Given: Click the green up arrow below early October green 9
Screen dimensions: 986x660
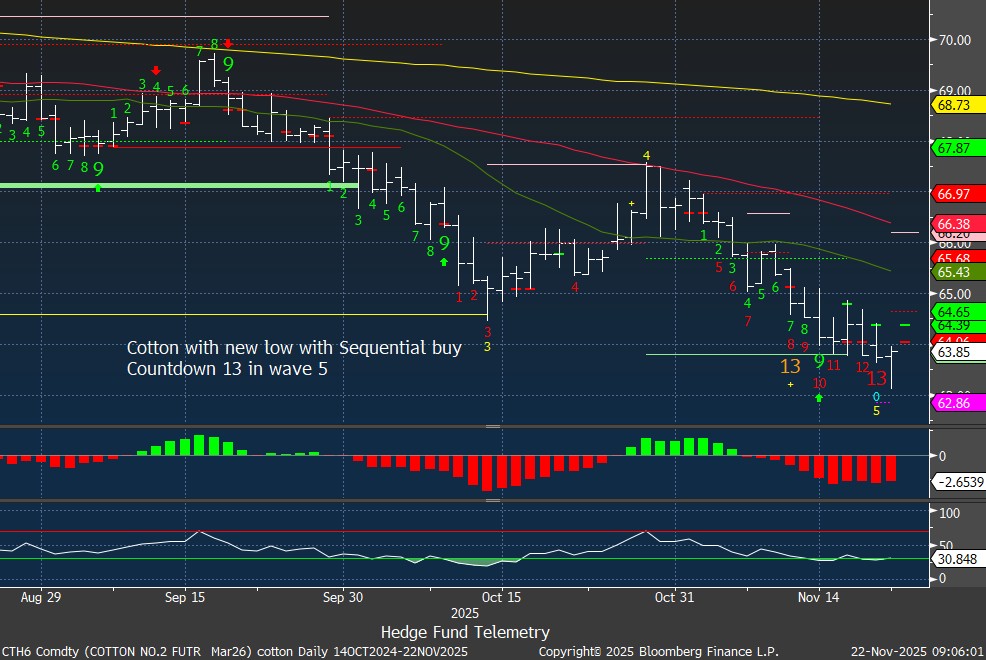Looking at the screenshot, I should [x=443, y=261].
